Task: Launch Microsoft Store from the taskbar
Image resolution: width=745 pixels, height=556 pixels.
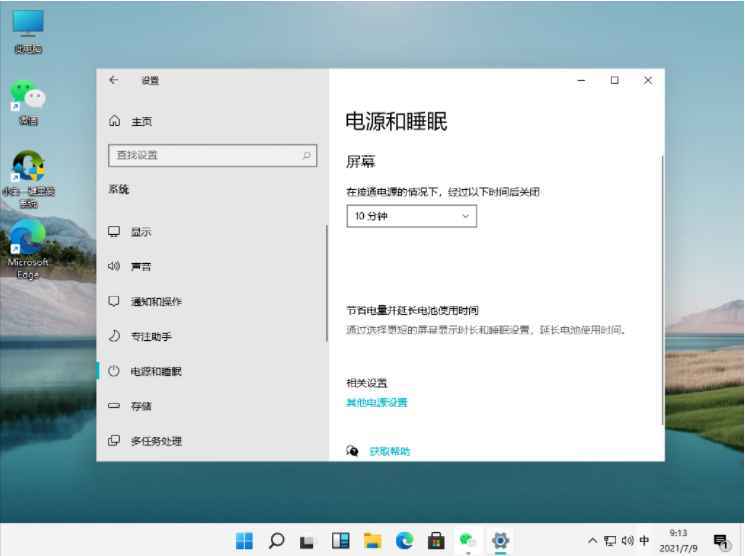Action: click(x=436, y=541)
